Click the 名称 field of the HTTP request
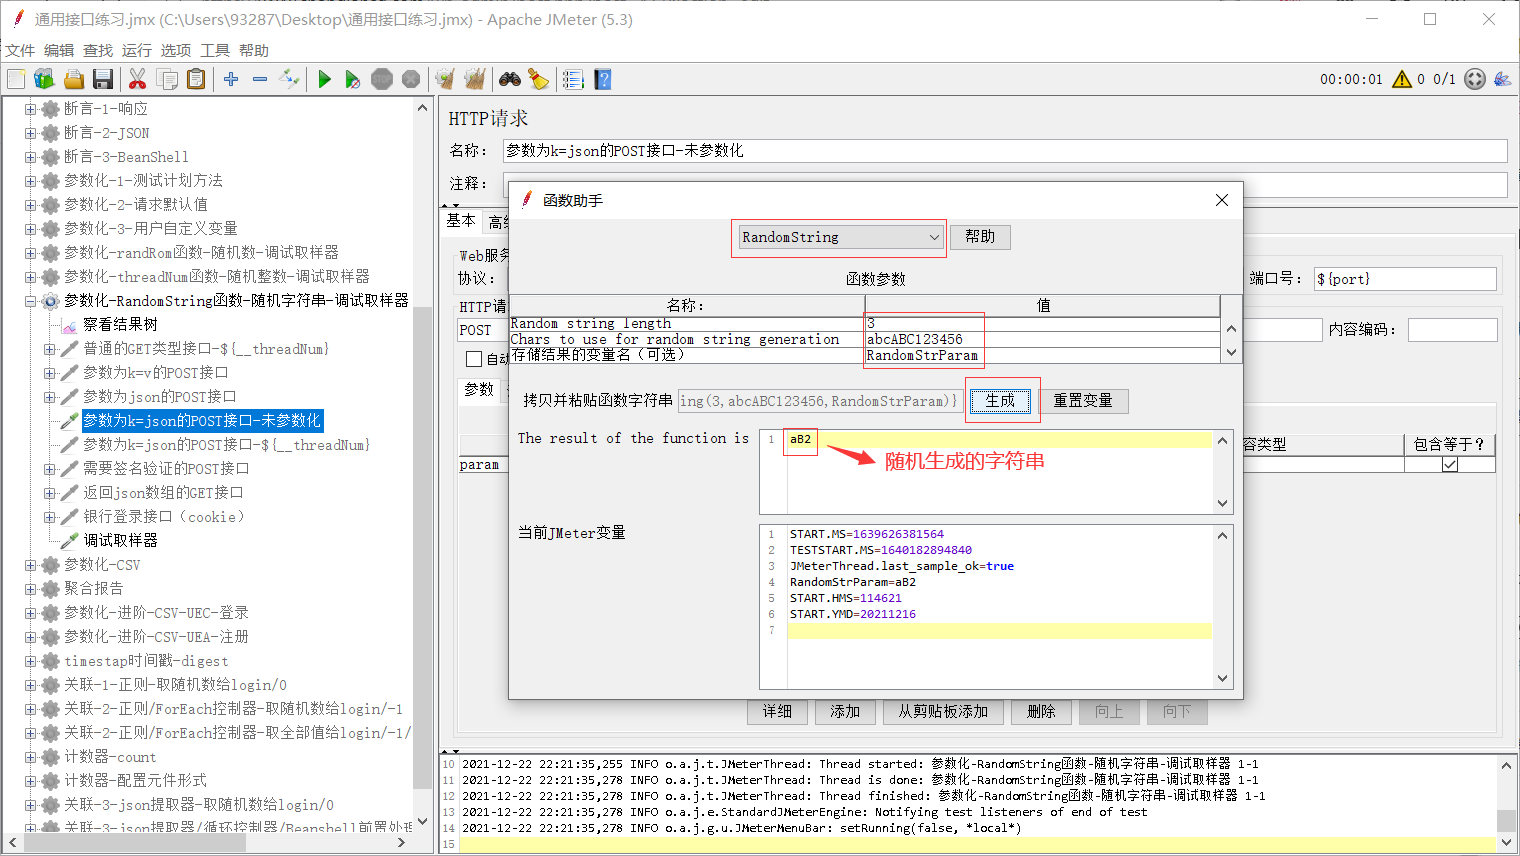Image resolution: width=1520 pixels, height=856 pixels. [x=1005, y=151]
